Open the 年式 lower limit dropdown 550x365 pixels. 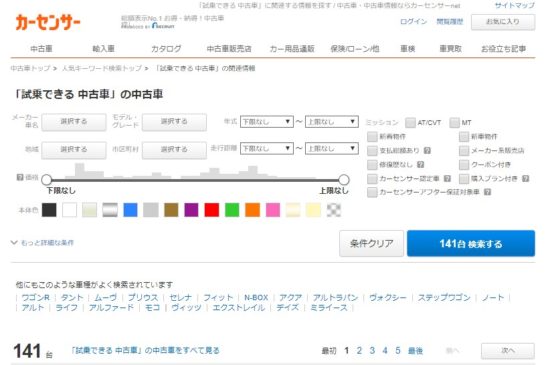[x=267, y=122]
